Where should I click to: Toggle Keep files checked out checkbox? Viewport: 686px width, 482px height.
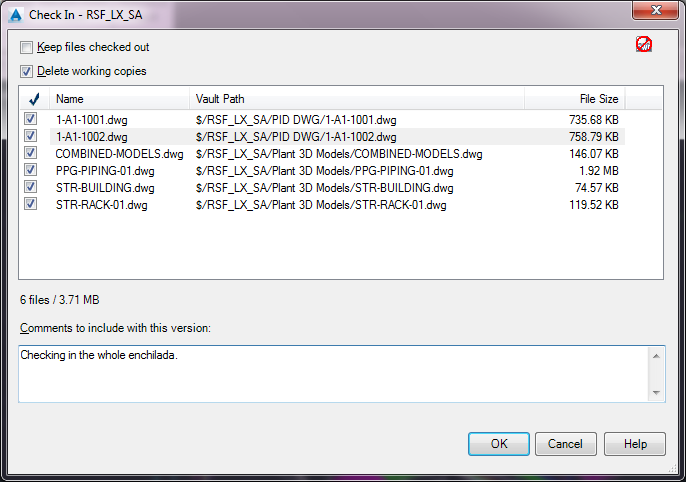click(27, 47)
